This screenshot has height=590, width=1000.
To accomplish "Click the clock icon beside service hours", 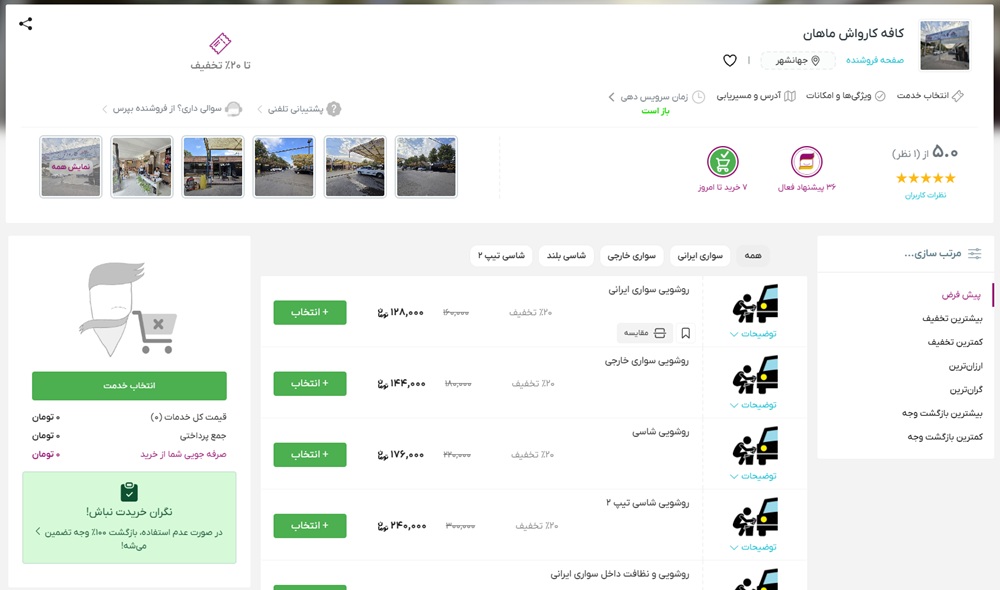I will click(x=698, y=97).
